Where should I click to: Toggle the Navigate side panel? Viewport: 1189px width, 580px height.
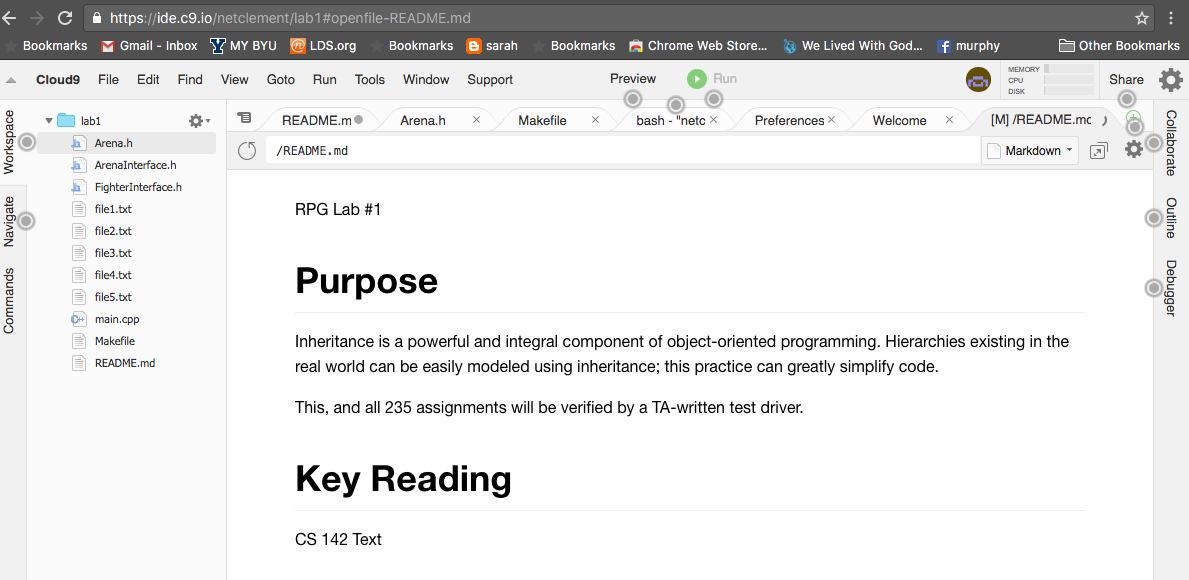pos(9,221)
